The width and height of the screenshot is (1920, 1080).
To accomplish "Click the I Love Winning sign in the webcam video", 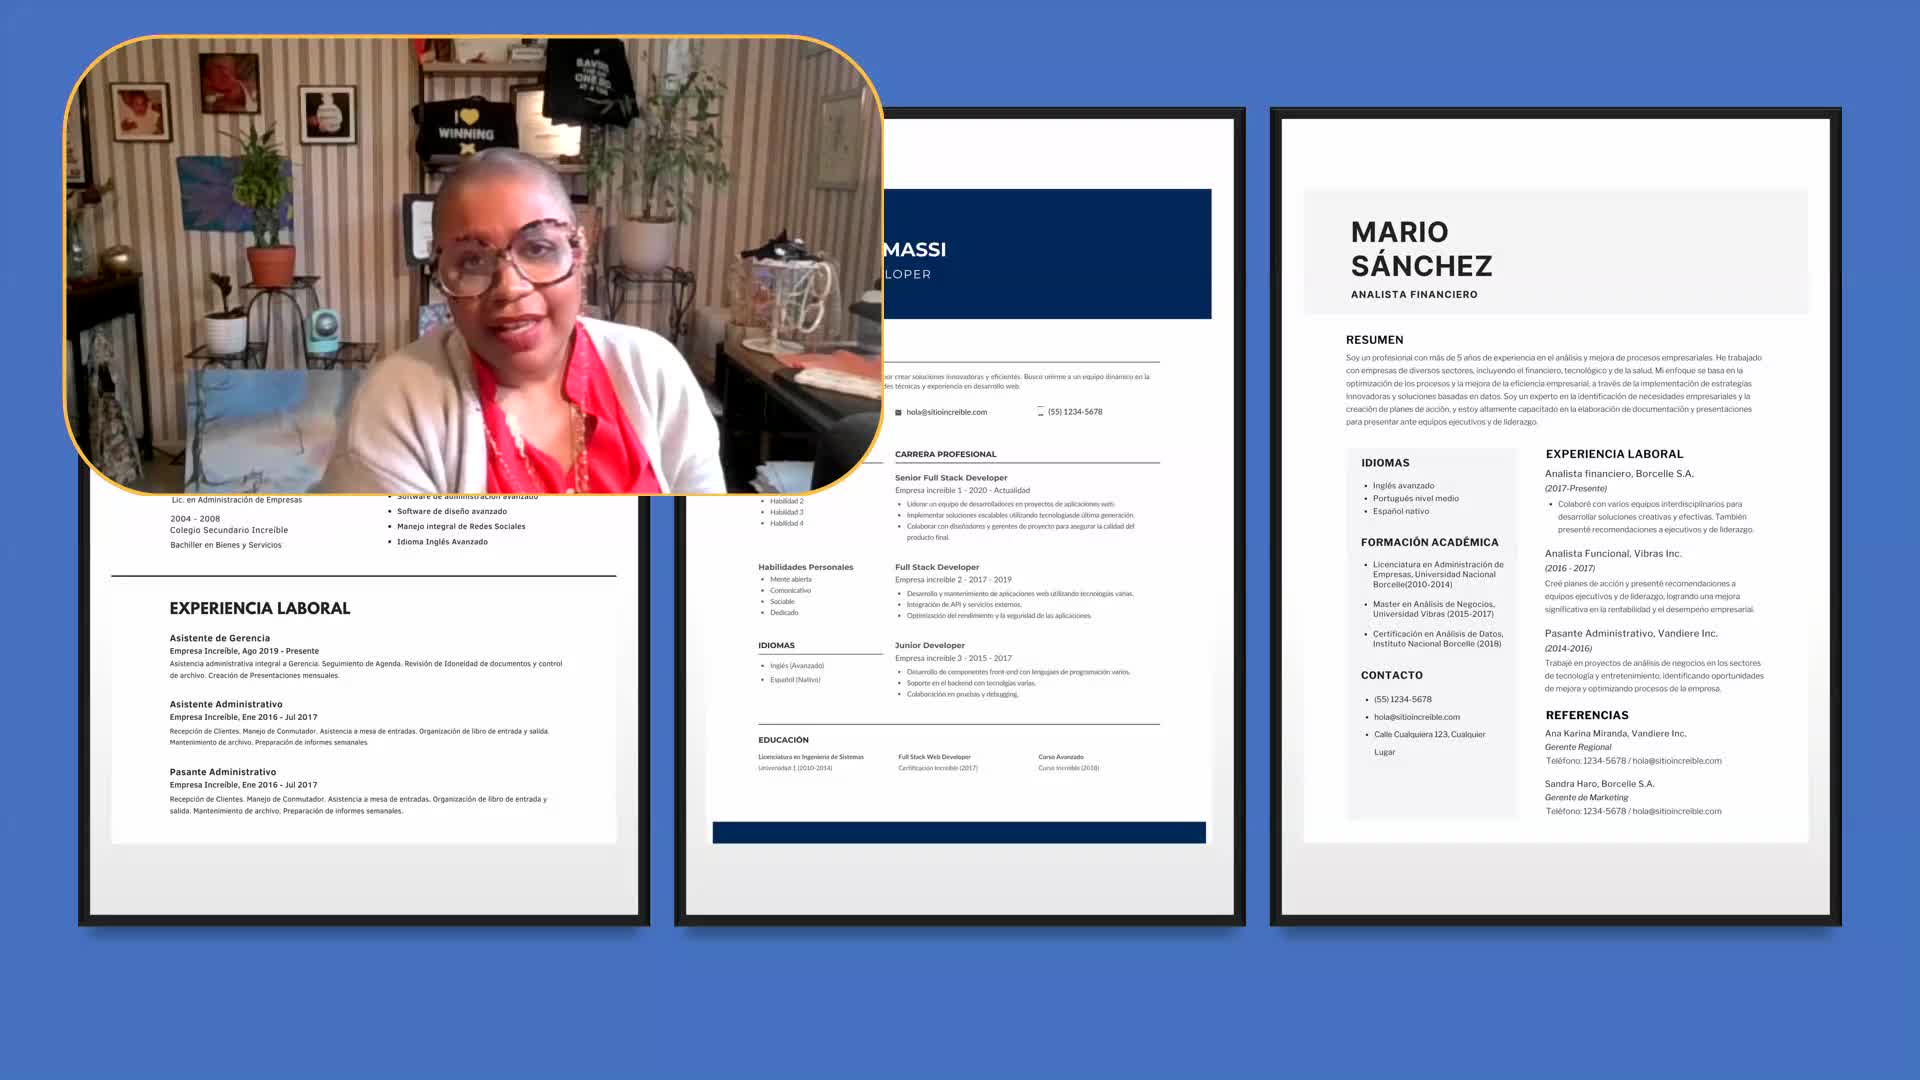I will pyautogui.click(x=466, y=127).
